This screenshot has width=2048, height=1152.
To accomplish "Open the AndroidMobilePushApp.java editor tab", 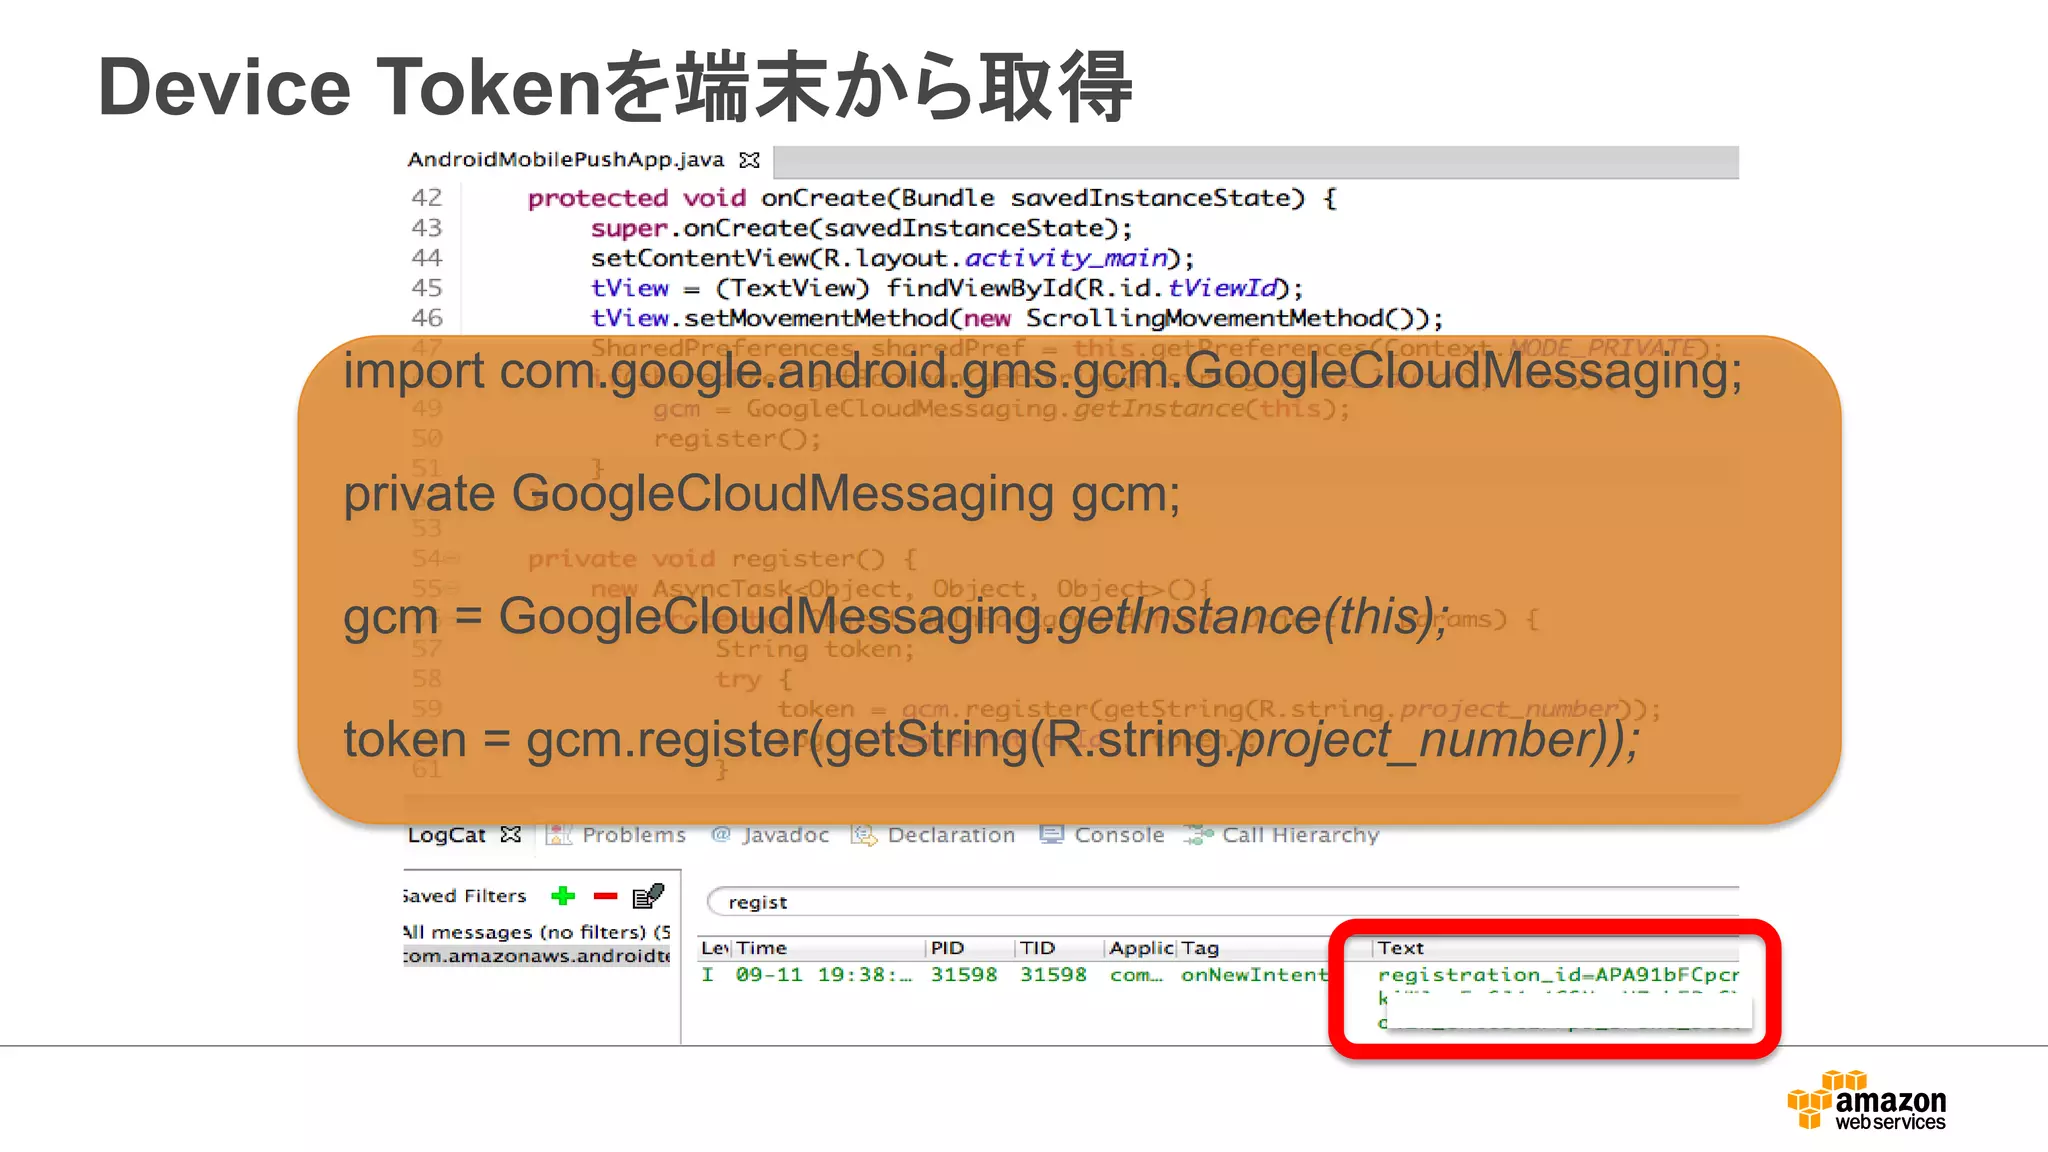I will click(565, 160).
